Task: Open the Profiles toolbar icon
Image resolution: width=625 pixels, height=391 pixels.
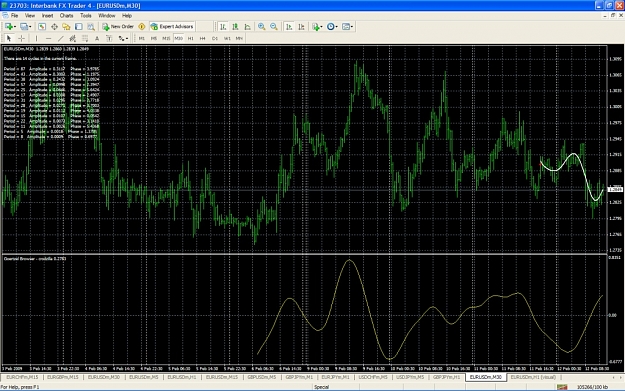Action: (x=24, y=27)
